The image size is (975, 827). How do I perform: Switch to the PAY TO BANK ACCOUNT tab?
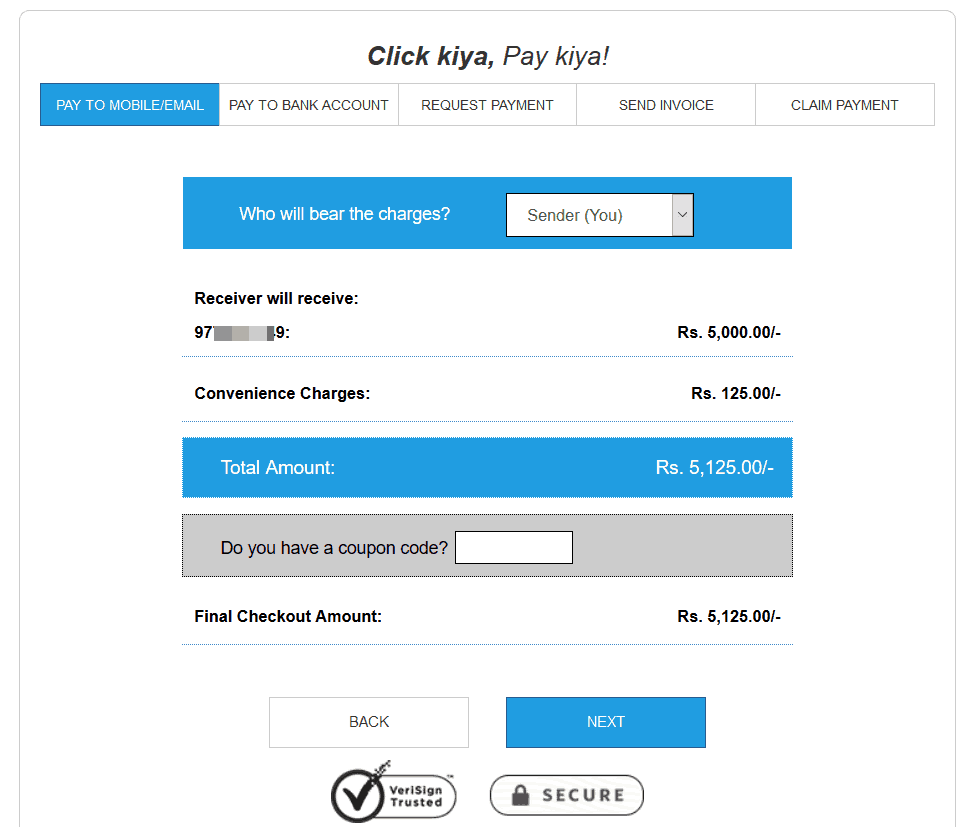click(308, 104)
